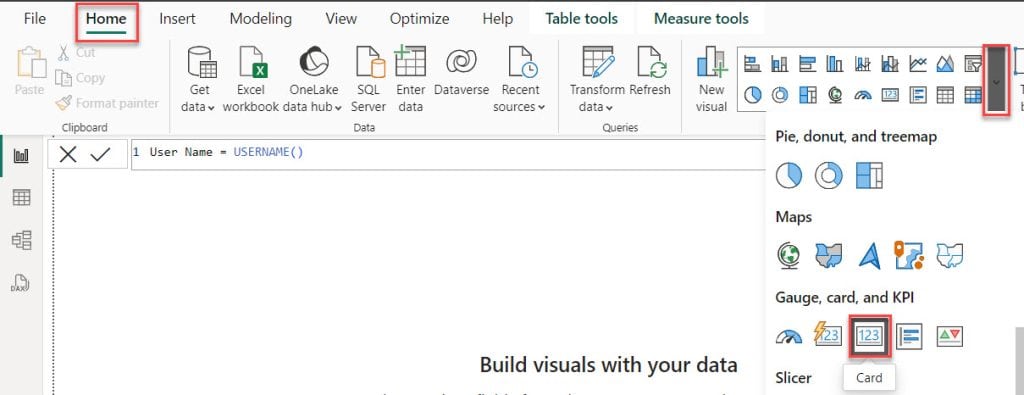Select card visual in the ribbon gallery
This screenshot has width=1024, height=395.
tap(889, 95)
